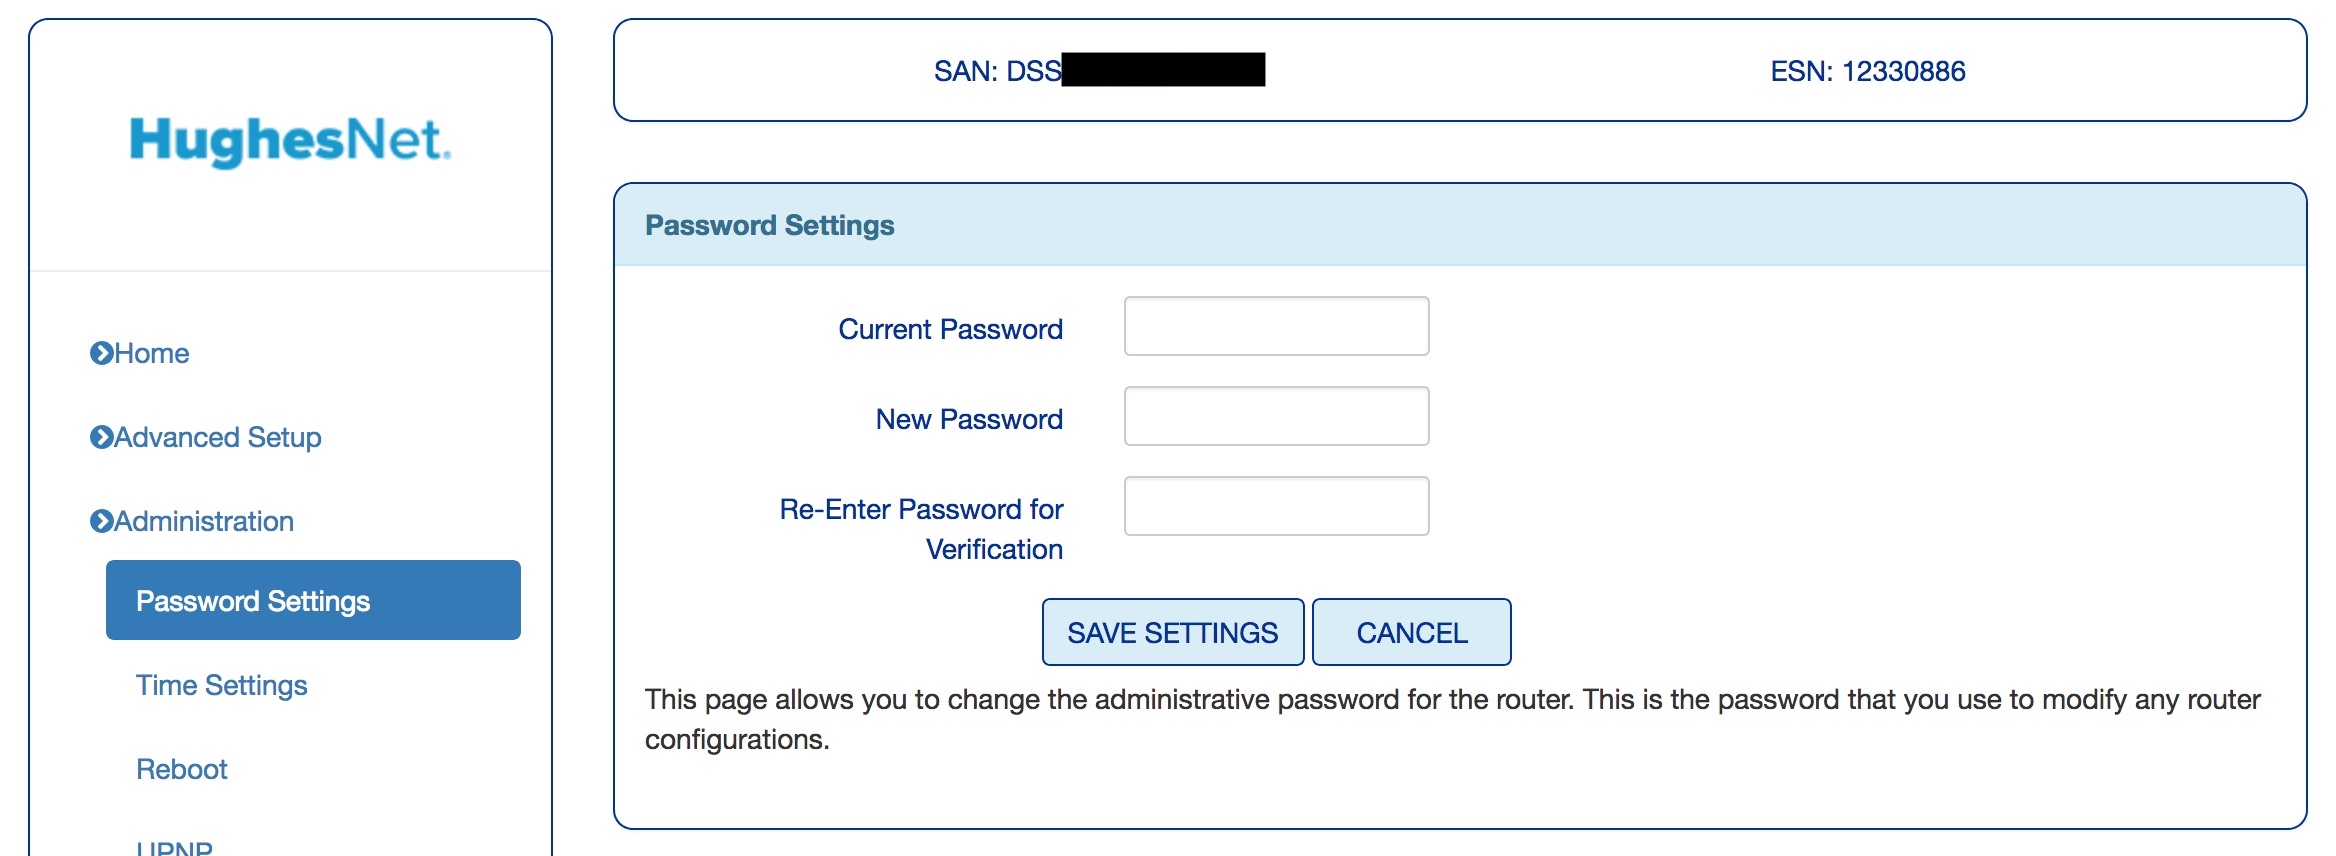The width and height of the screenshot is (2336, 856).
Task: Open the Advanced Setup section label
Action: 218,437
